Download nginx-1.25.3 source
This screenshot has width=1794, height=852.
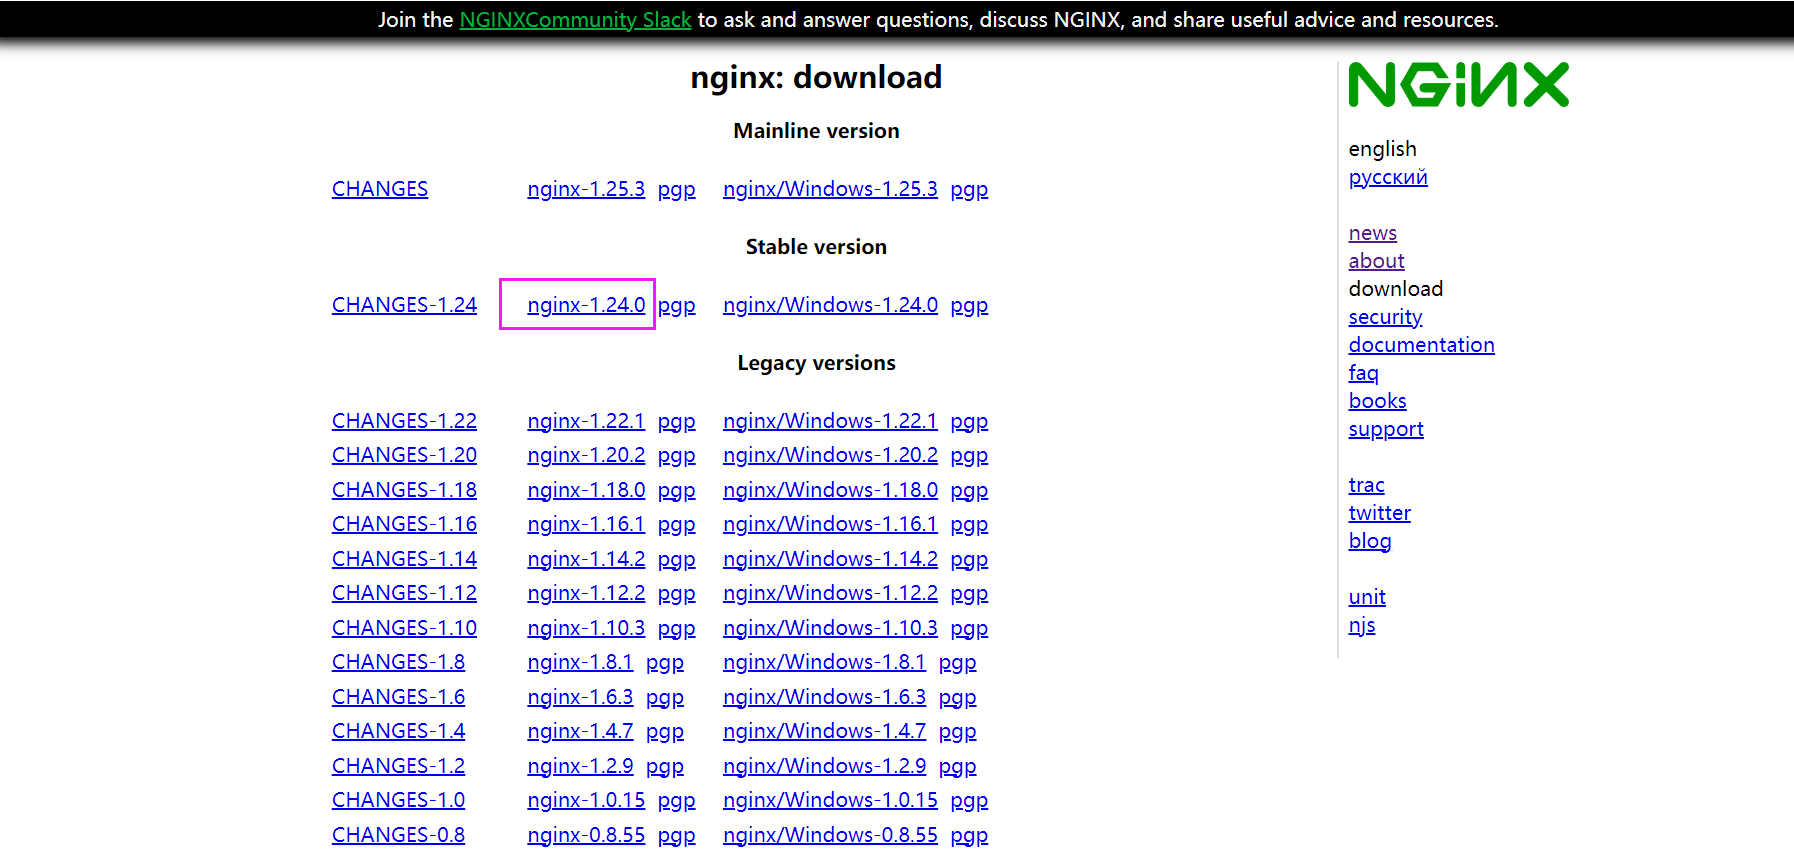[586, 189]
